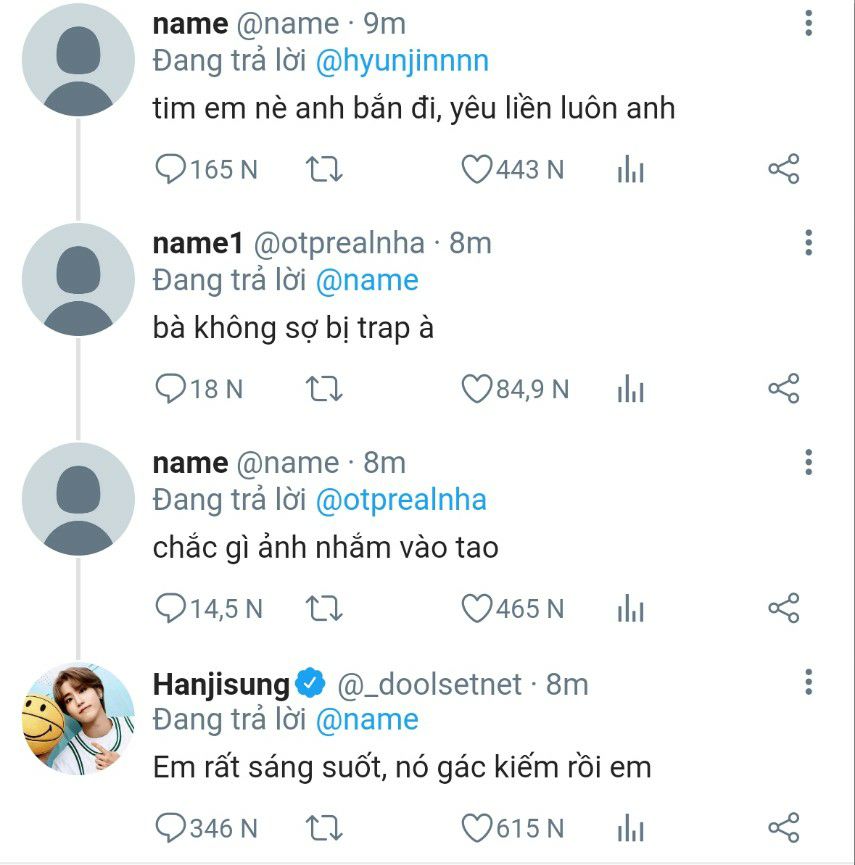The height and width of the screenshot is (865, 855).
Task: View analytics of the "tim em nè" tweet
Action: click(630, 170)
